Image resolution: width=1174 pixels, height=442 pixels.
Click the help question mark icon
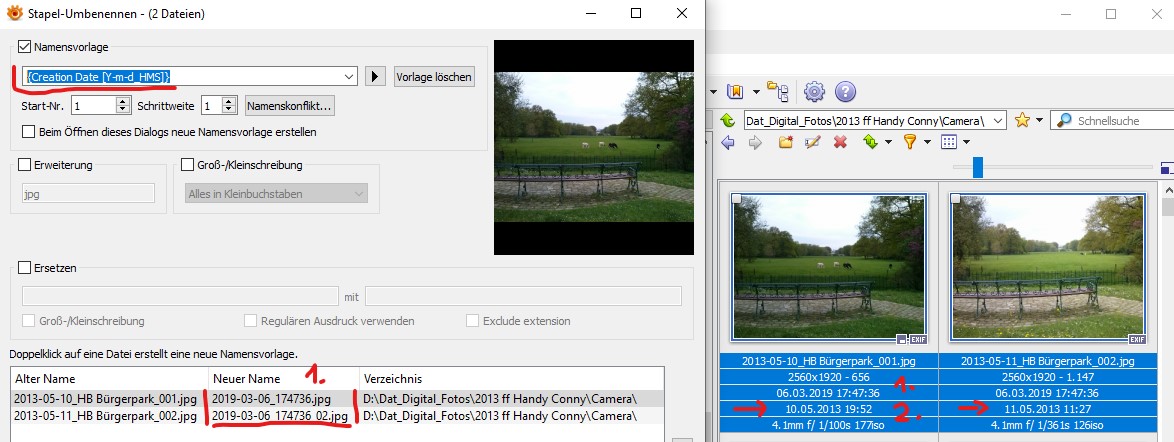[x=845, y=92]
